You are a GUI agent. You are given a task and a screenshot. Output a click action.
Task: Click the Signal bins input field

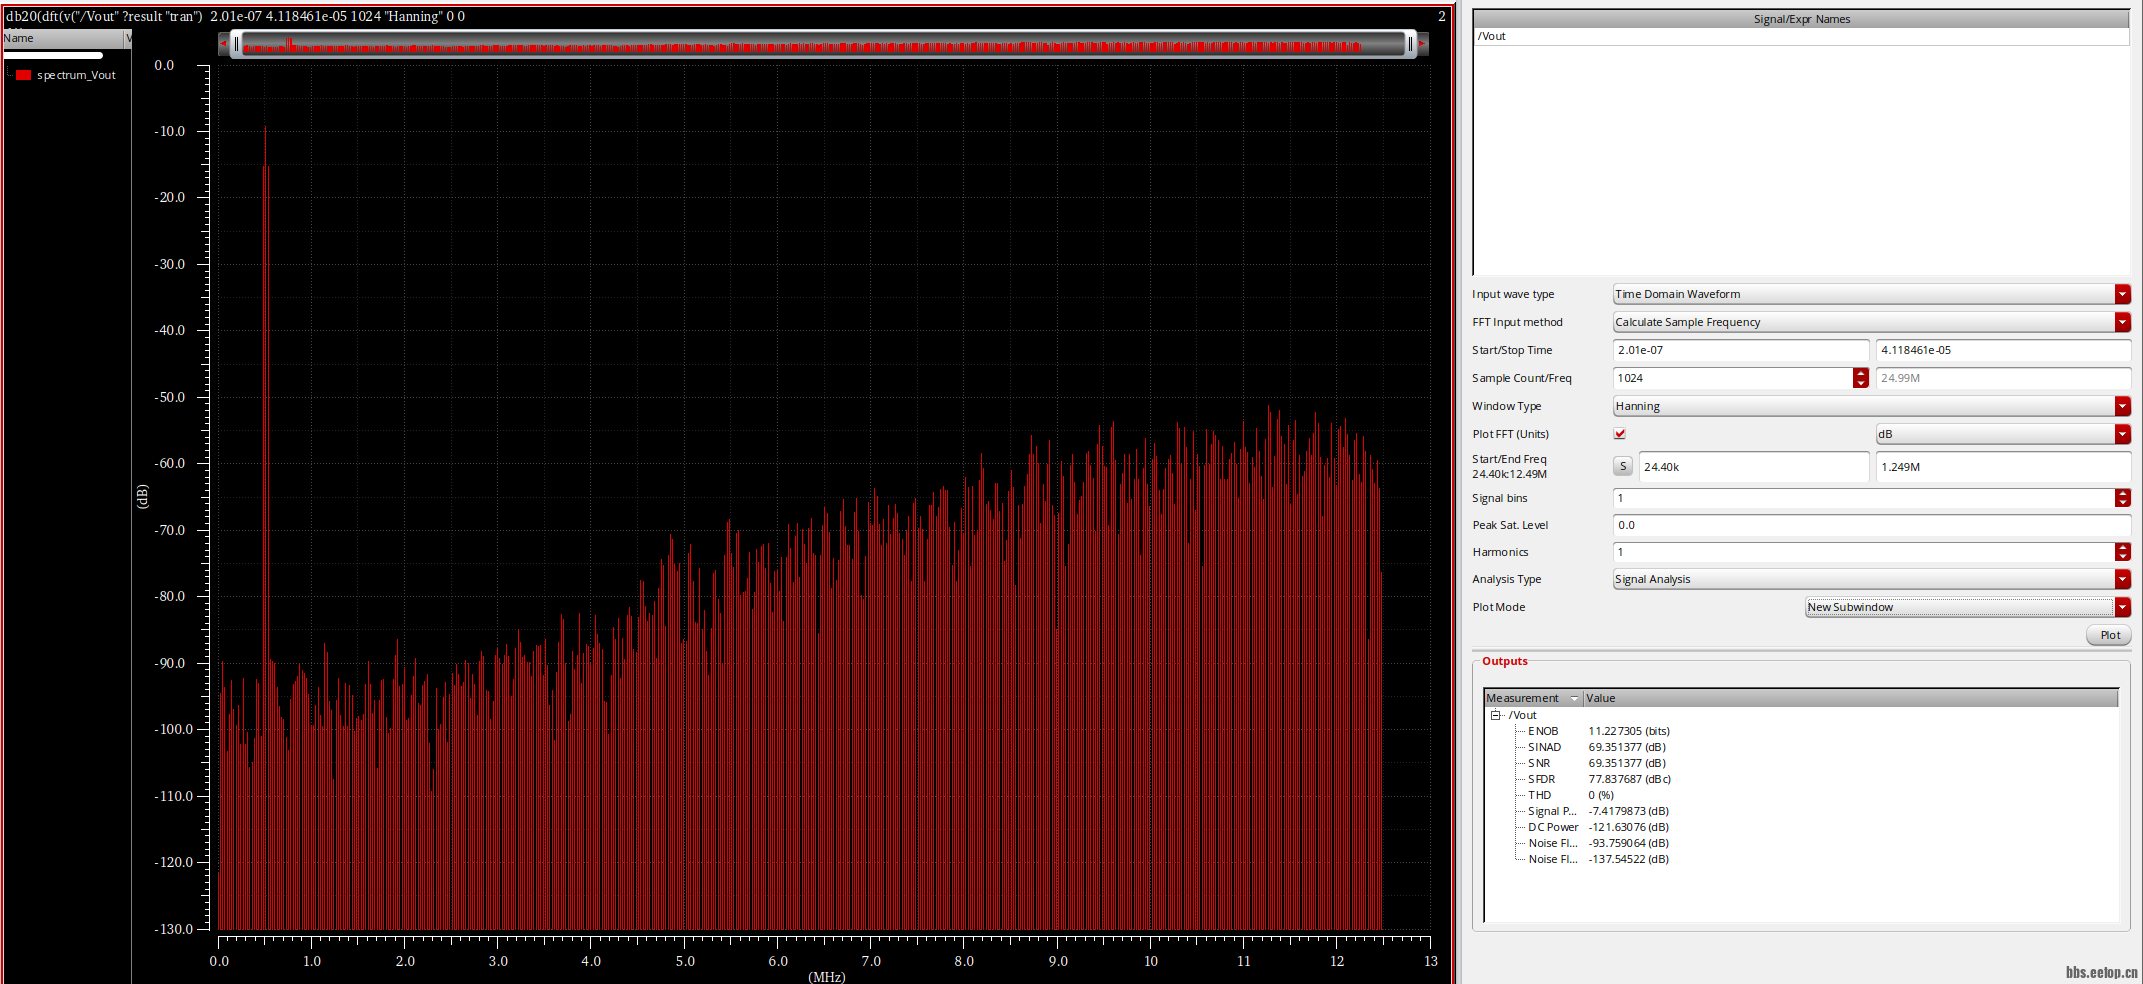(x=1864, y=498)
